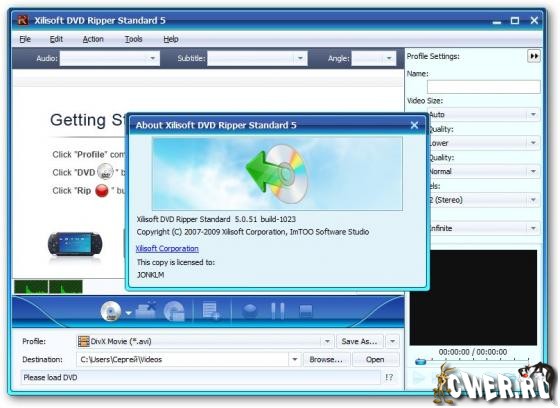The width and height of the screenshot is (560, 408).
Task: Click the PSP device image
Action: pos(75,244)
